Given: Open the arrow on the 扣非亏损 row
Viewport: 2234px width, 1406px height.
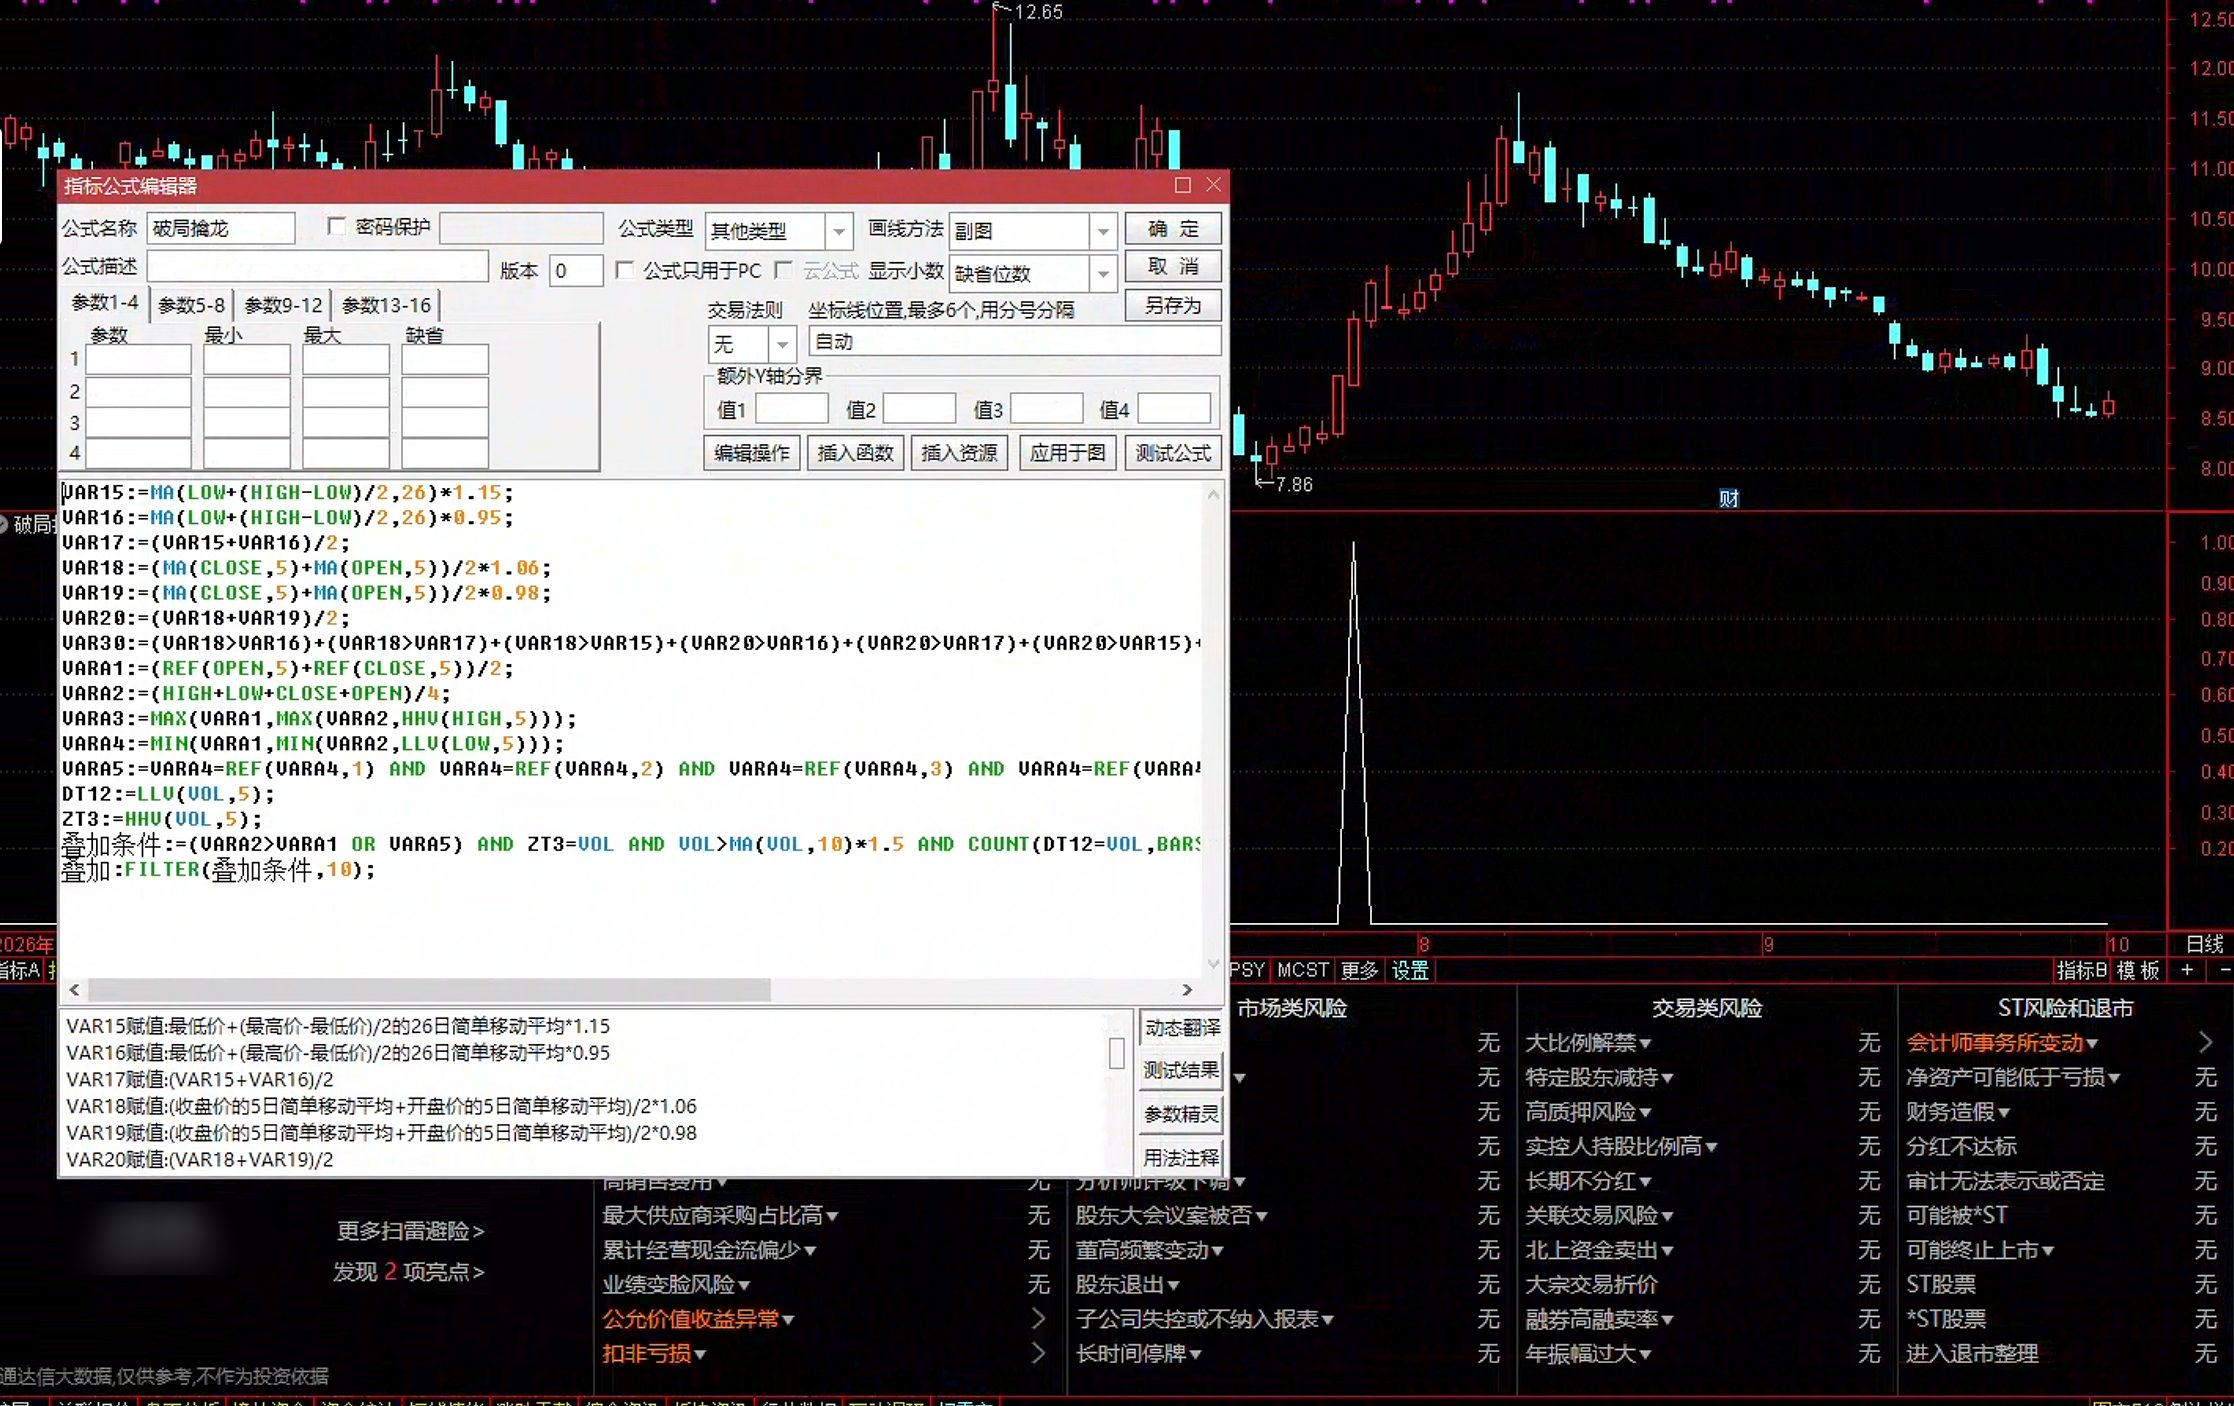Looking at the screenshot, I should (x=1039, y=1354).
